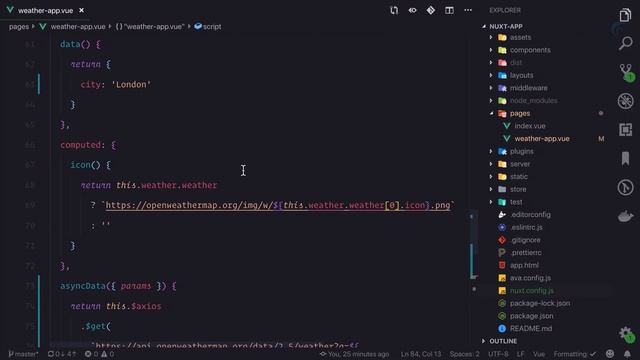Open the Debug view with bug icon

625,101
